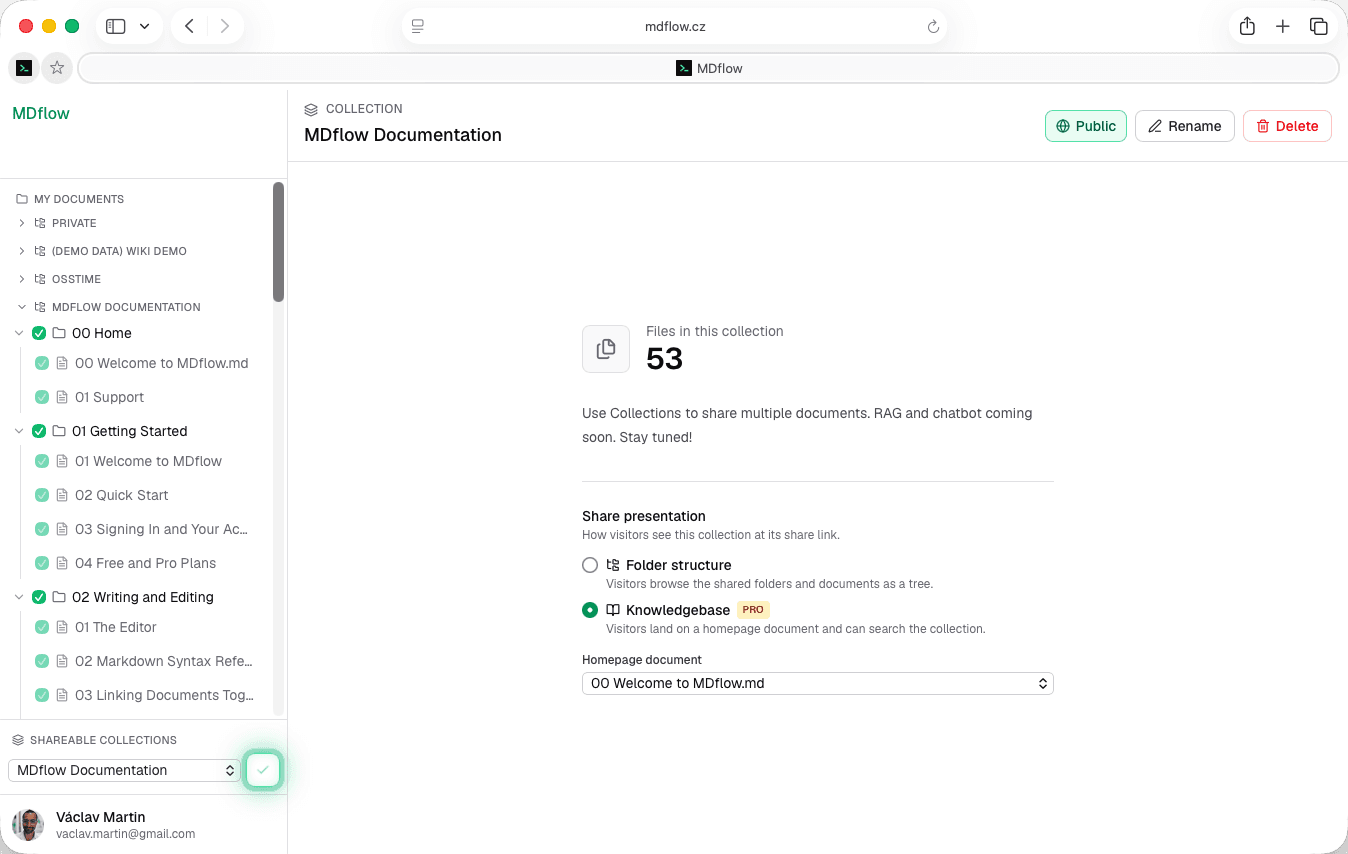1348x854 pixels.
Task: Delete the collection
Action: coord(1287,126)
